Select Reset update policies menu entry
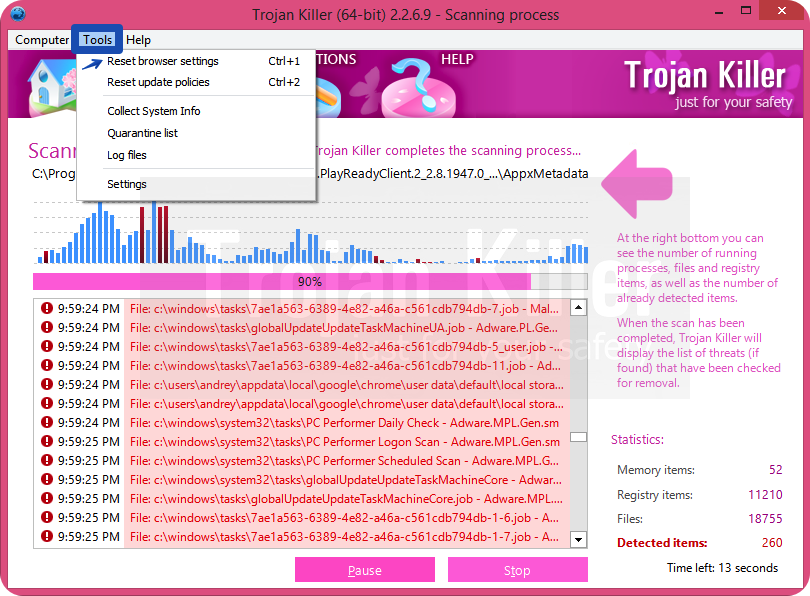The height and width of the screenshot is (596, 810). [x=158, y=82]
